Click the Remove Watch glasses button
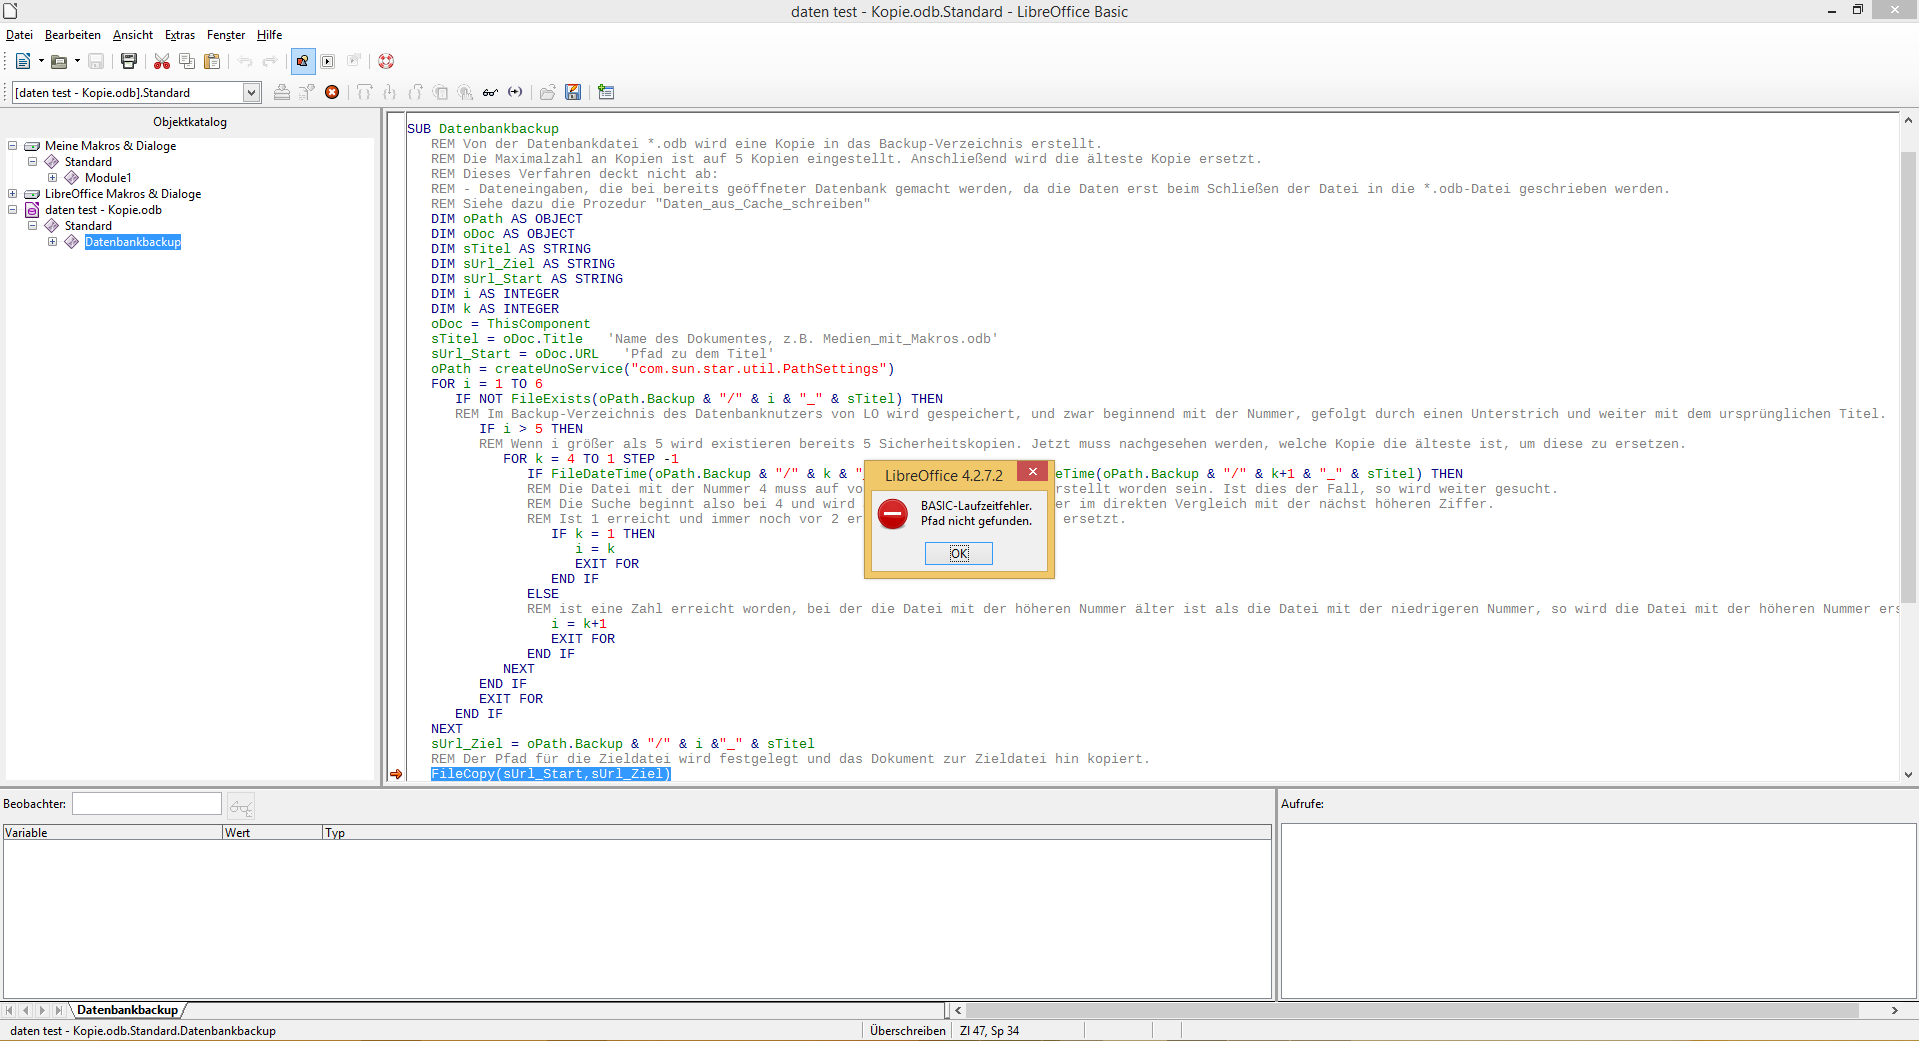Image resolution: width=1919 pixels, height=1041 pixels. (241, 806)
